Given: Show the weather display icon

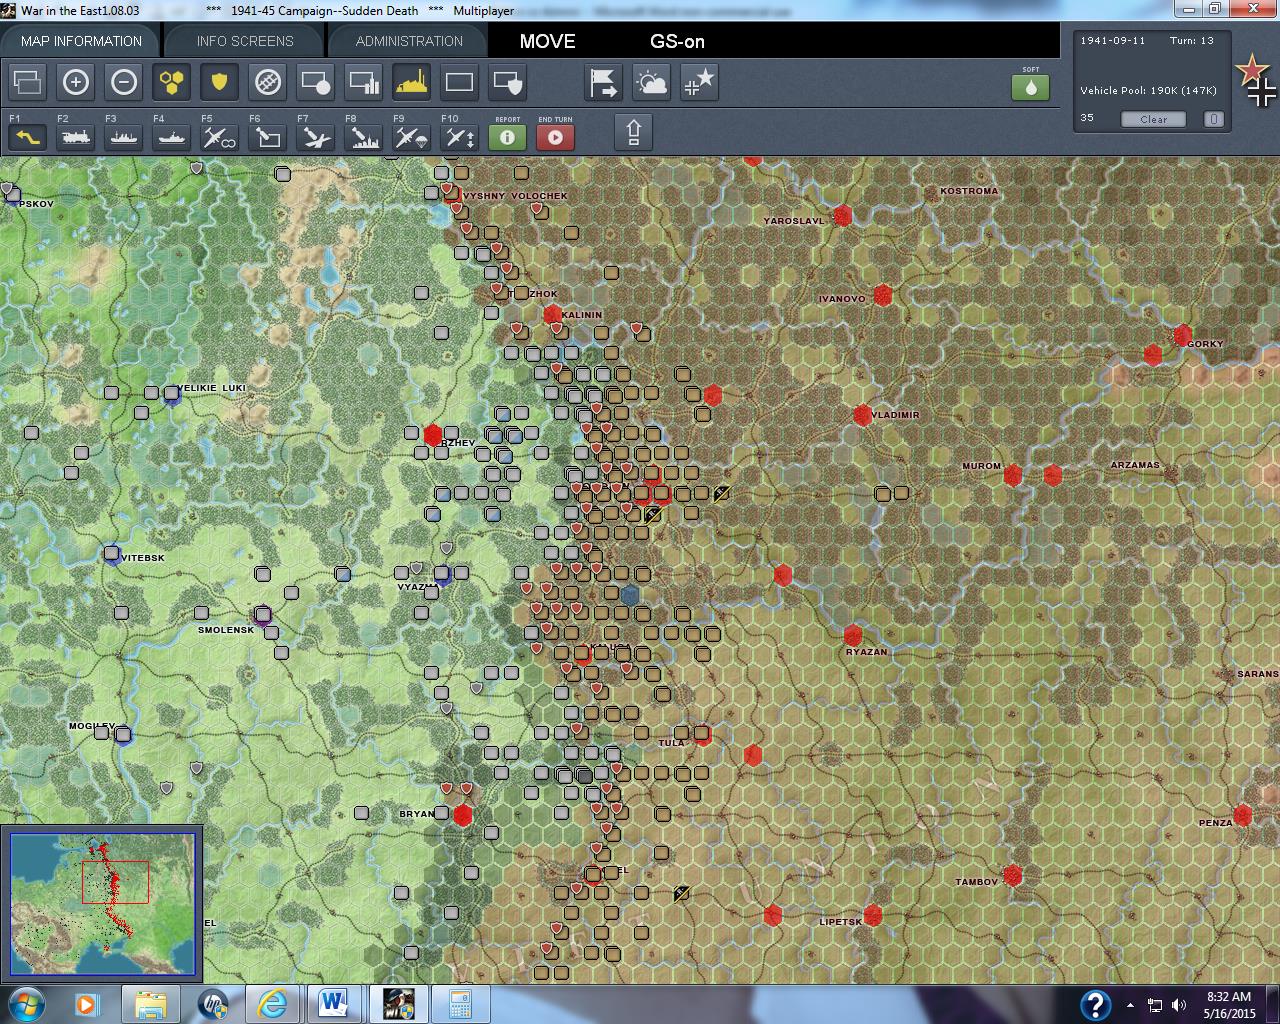Looking at the screenshot, I should click(x=652, y=82).
